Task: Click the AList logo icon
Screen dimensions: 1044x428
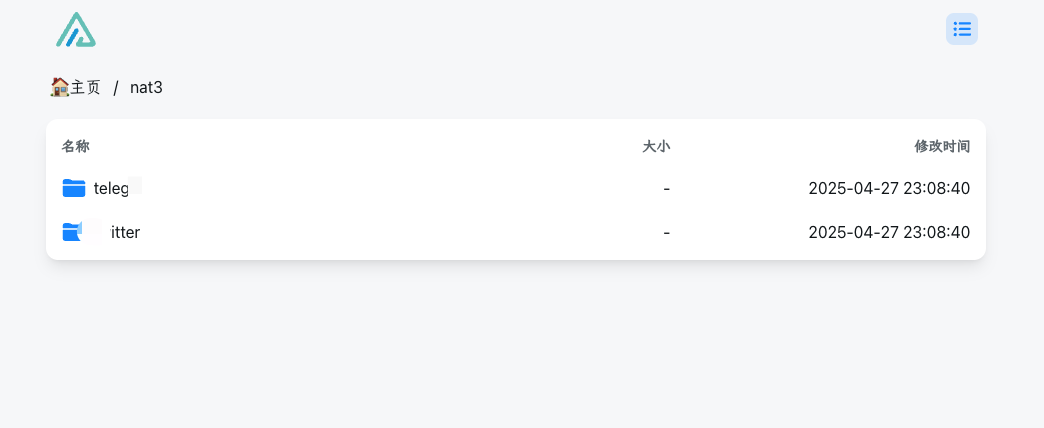Action: (76, 30)
